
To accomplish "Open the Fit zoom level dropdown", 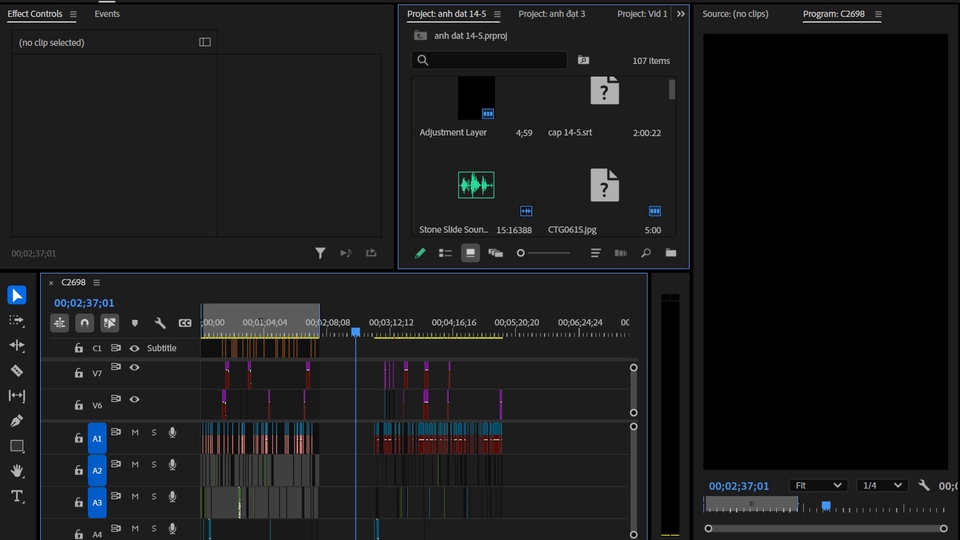I will [818, 486].
